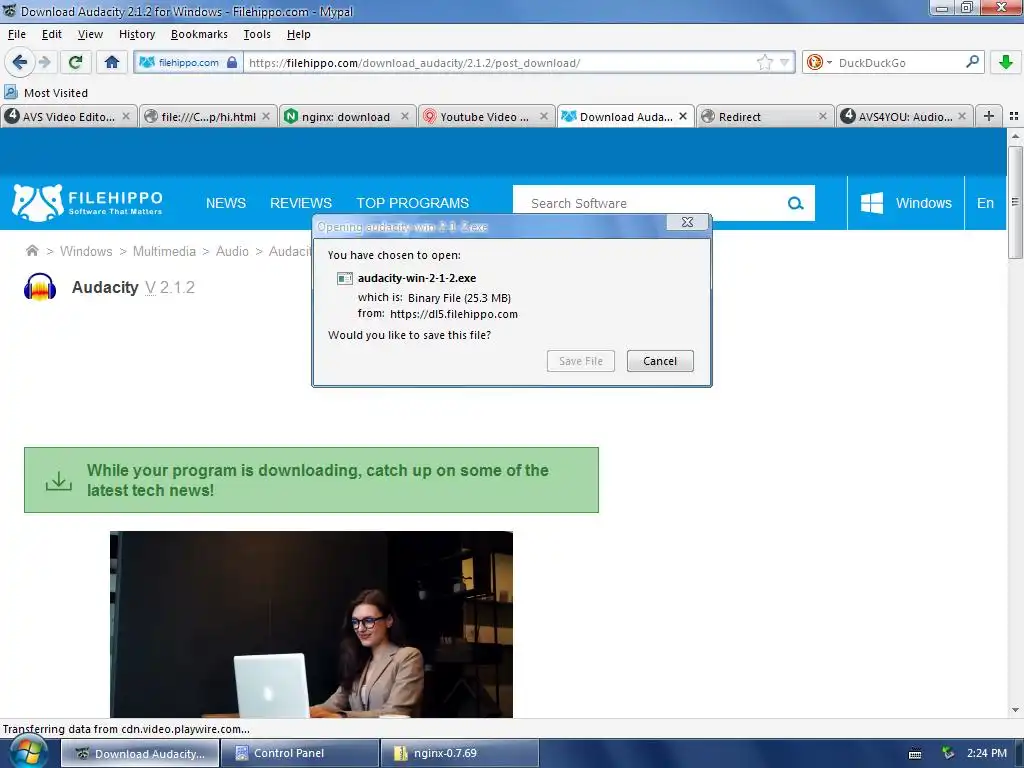Close the nginx: download tab
This screenshot has width=1024, height=768.
pyautogui.click(x=405, y=116)
